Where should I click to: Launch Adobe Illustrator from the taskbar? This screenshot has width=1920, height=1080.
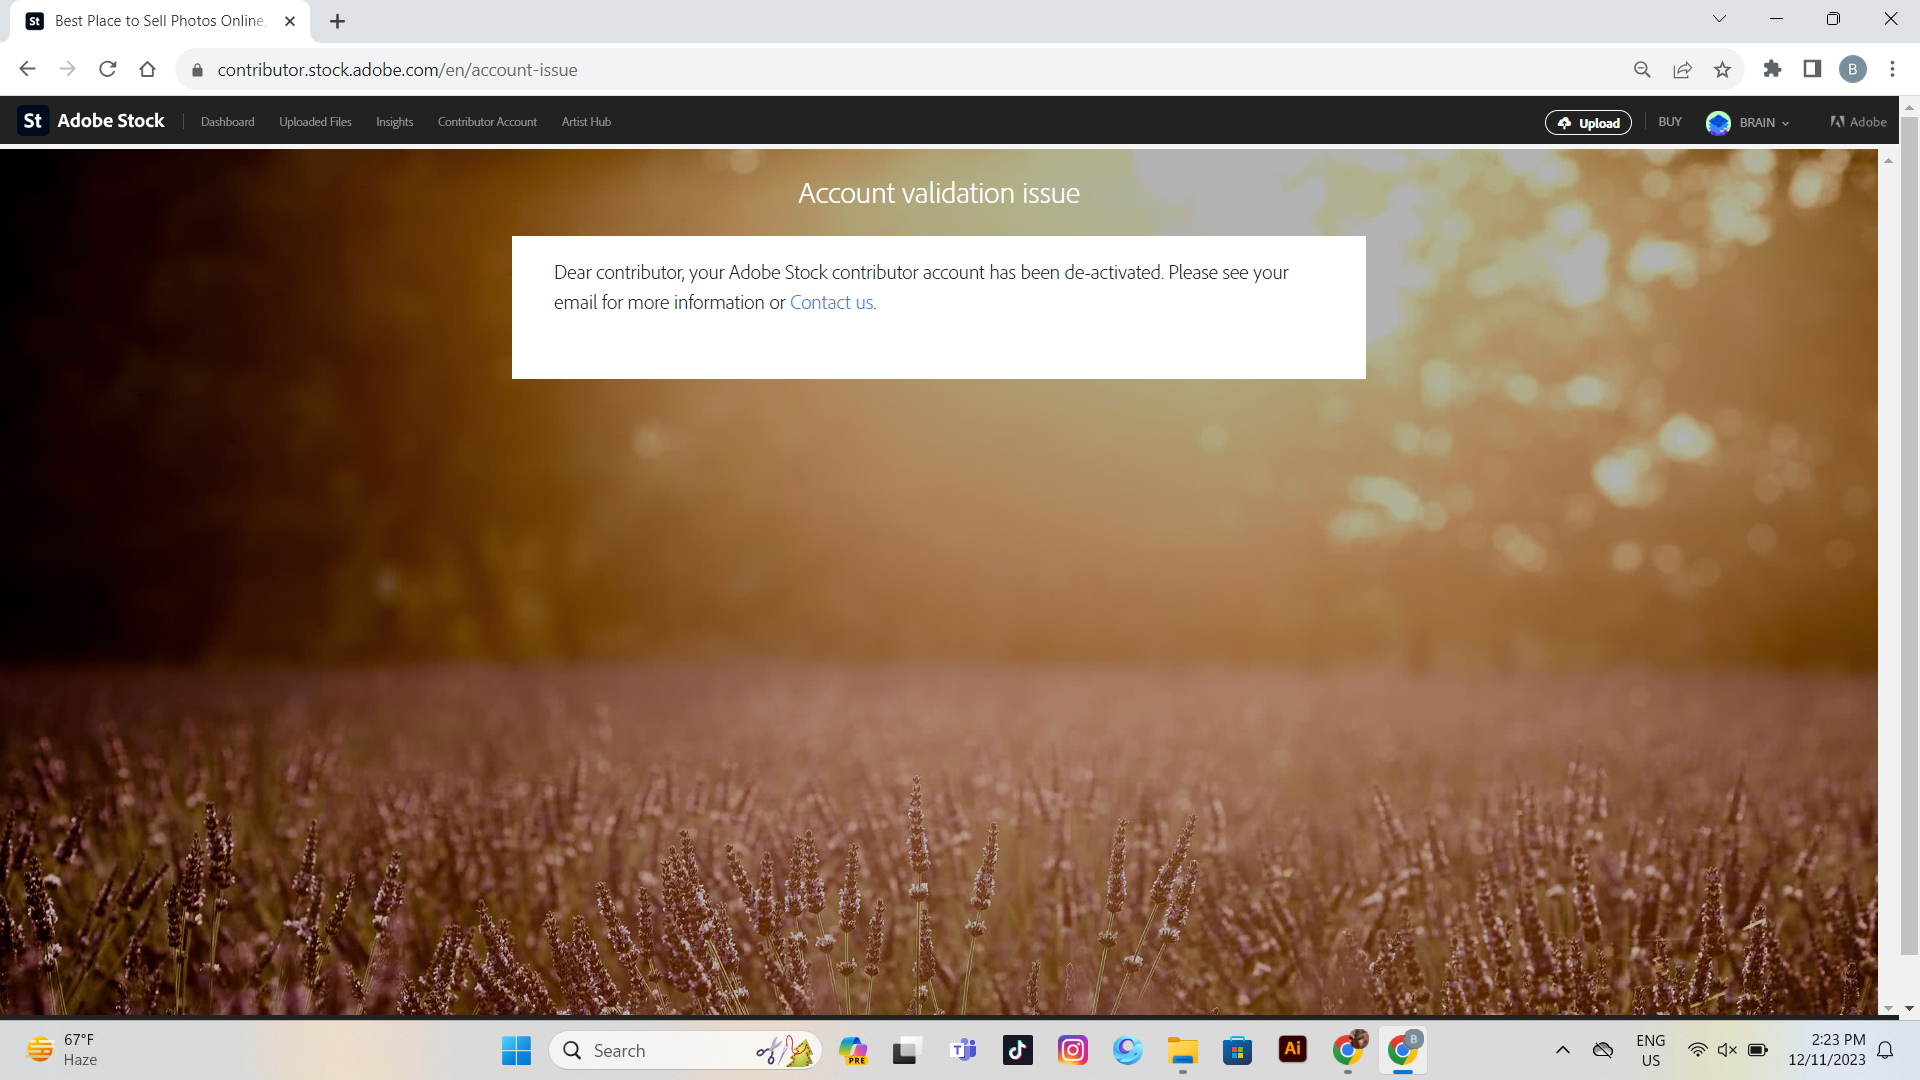coord(1292,1050)
